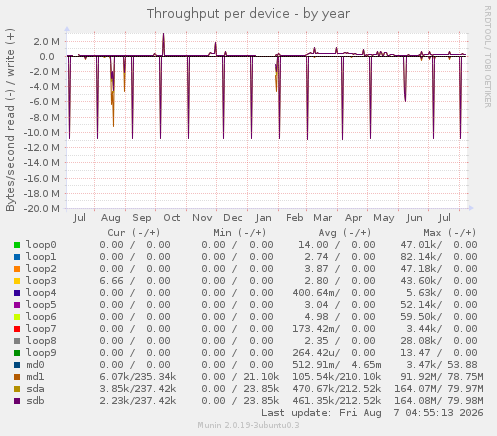Click the 'Max (-/+)' column header
This screenshot has width=497, height=436.
coord(450,233)
